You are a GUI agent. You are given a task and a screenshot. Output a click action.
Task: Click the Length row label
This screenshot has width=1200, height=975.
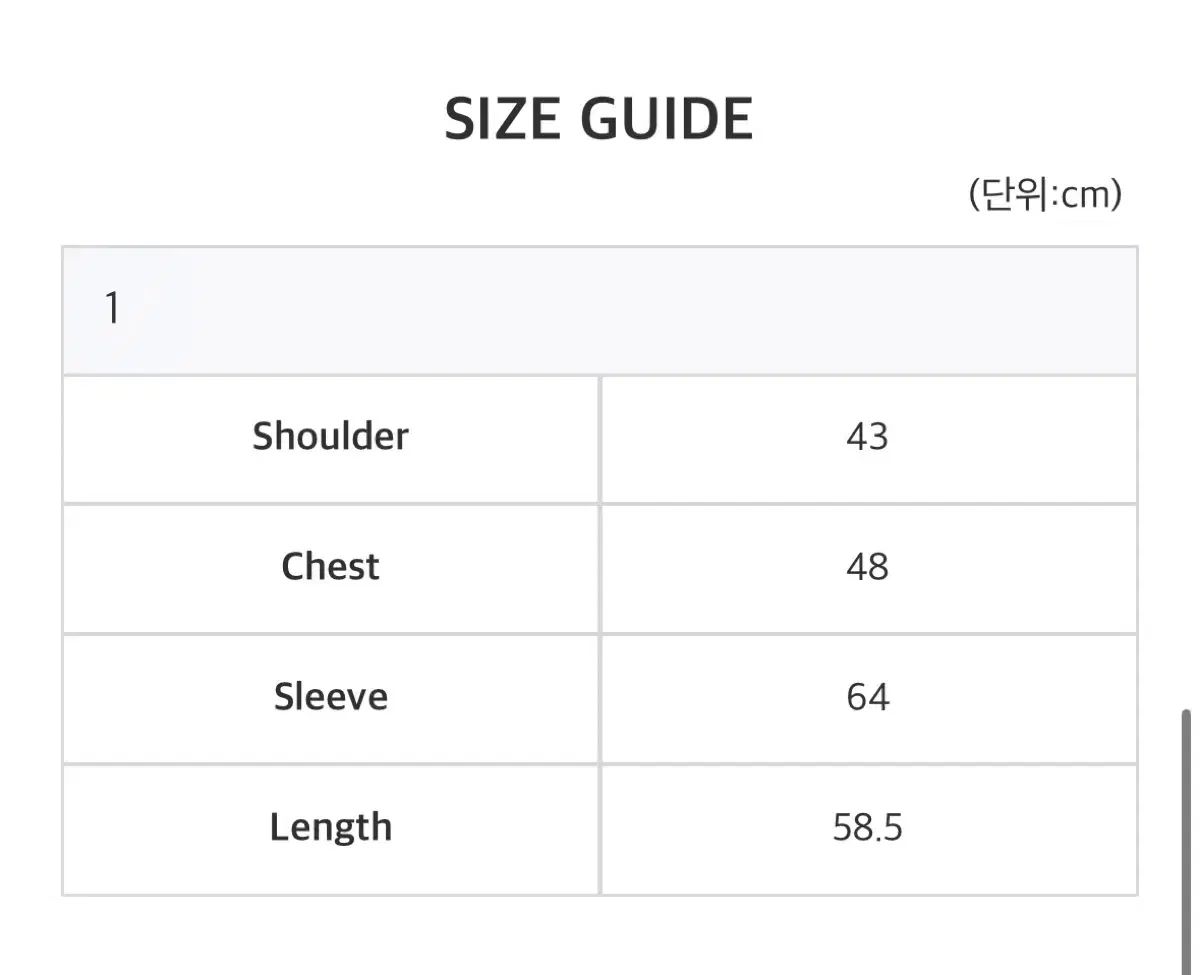330,827
